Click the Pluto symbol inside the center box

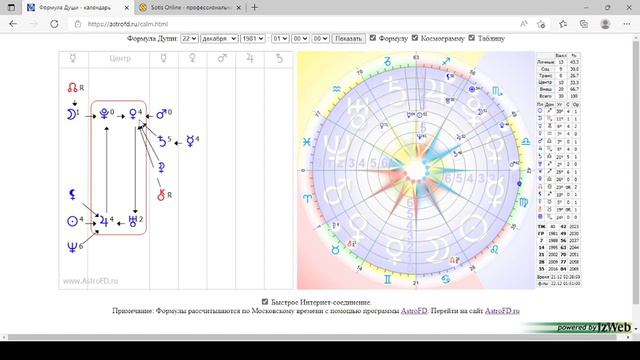pos(104,114)
